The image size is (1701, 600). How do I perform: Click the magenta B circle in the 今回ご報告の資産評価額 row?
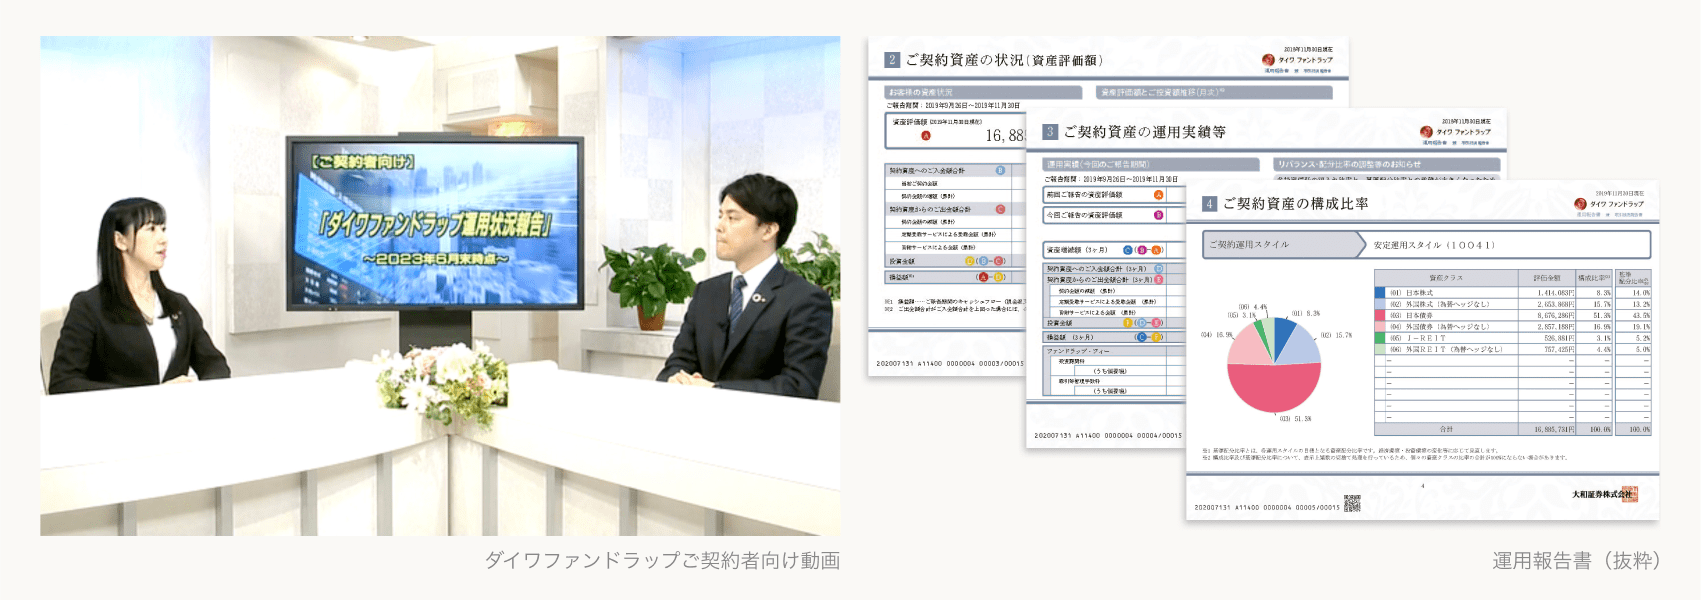click(x=1159, y=215)
